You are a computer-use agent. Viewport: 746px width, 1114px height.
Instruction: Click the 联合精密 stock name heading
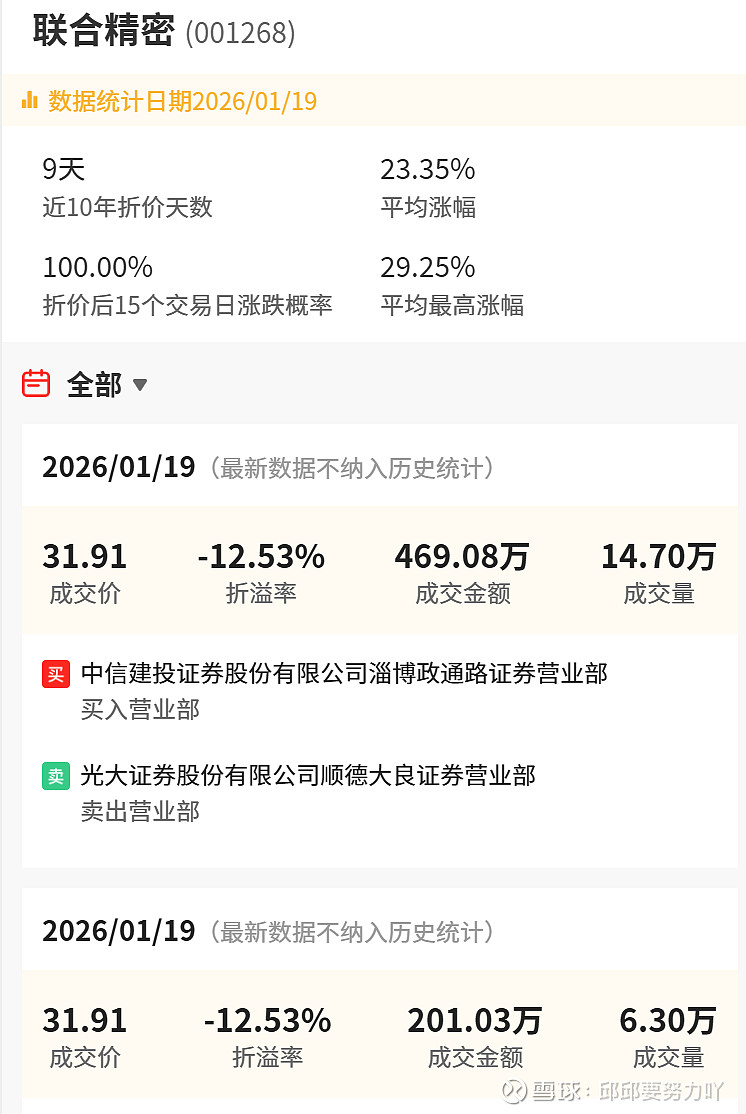[104, 31]
